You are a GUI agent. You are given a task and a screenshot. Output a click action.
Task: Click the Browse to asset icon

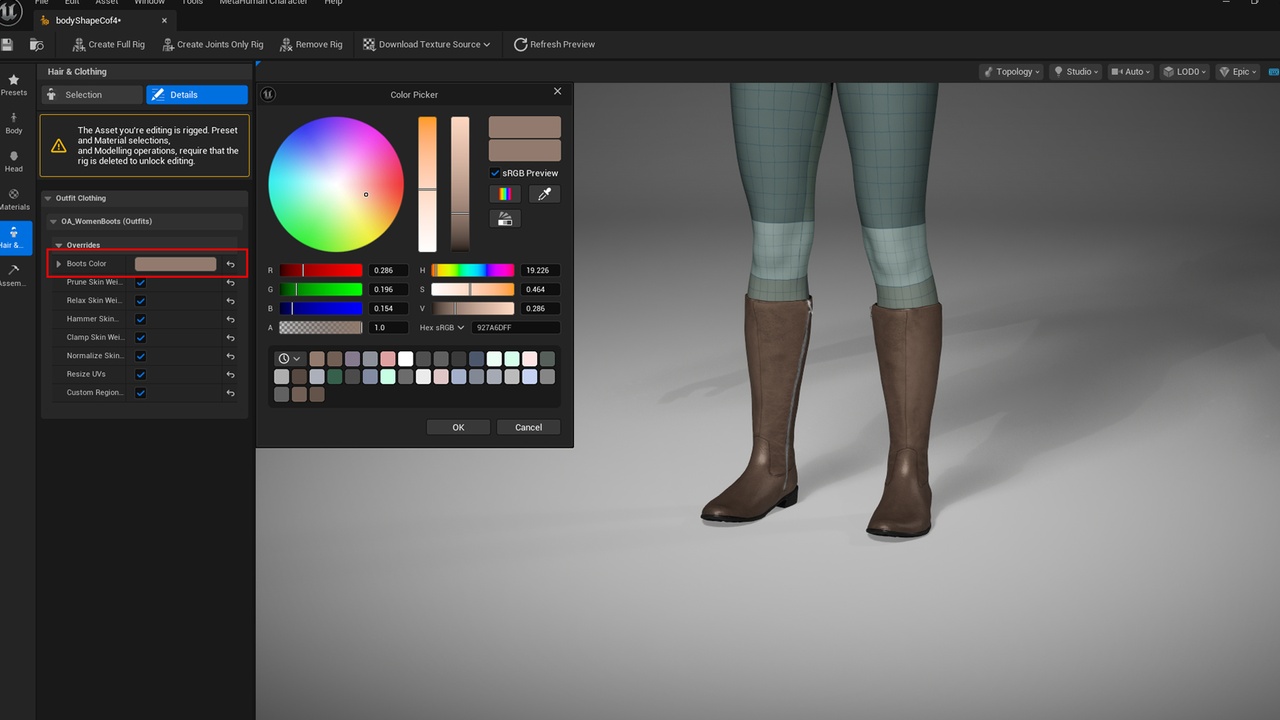(37, 44)
